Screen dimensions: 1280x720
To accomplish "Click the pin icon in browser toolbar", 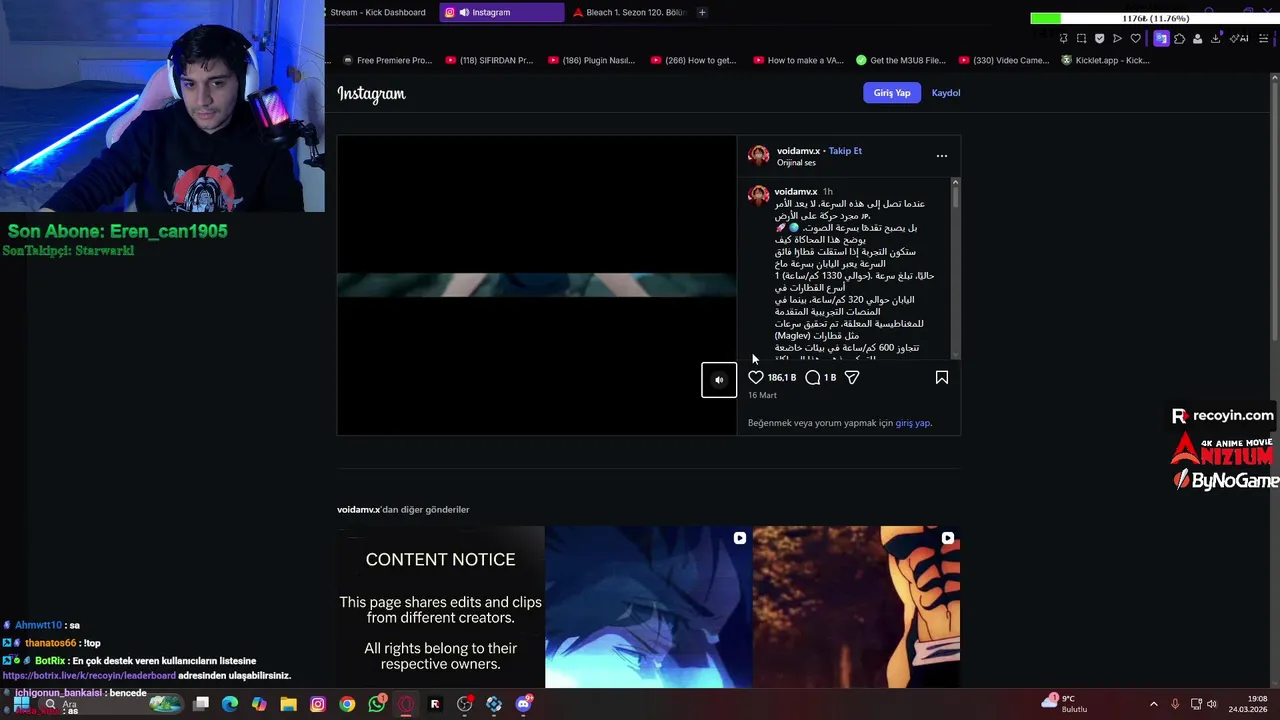I will click(1063, 39).
